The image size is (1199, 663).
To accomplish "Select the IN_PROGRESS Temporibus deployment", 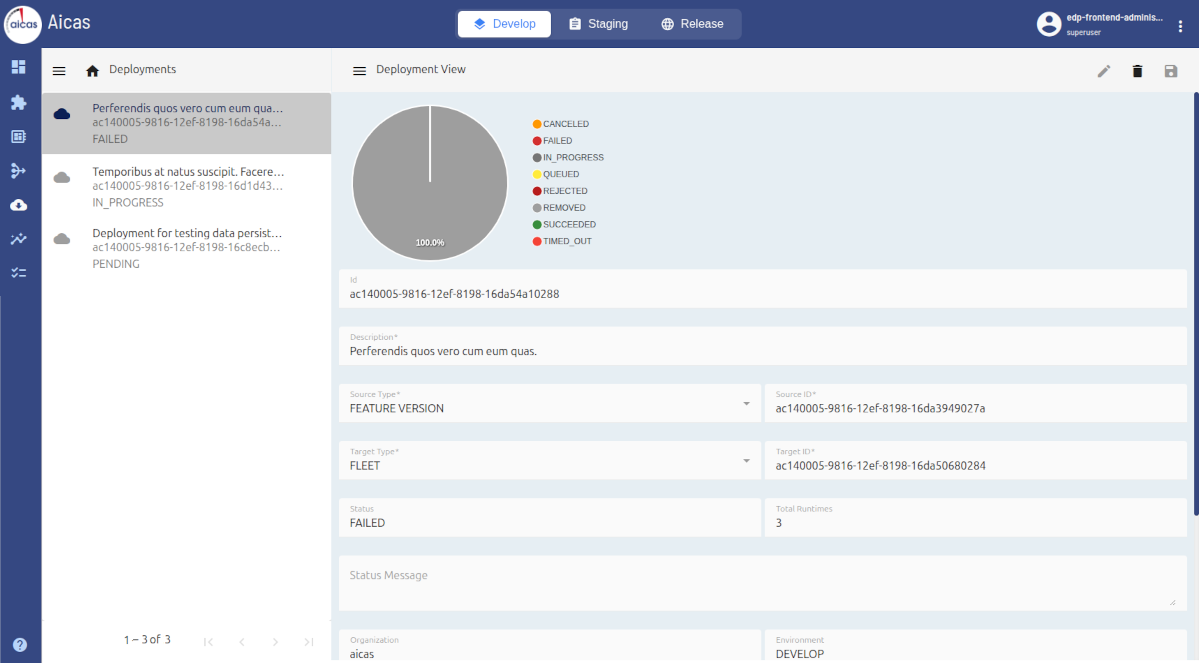I will [x=186, y=186].
